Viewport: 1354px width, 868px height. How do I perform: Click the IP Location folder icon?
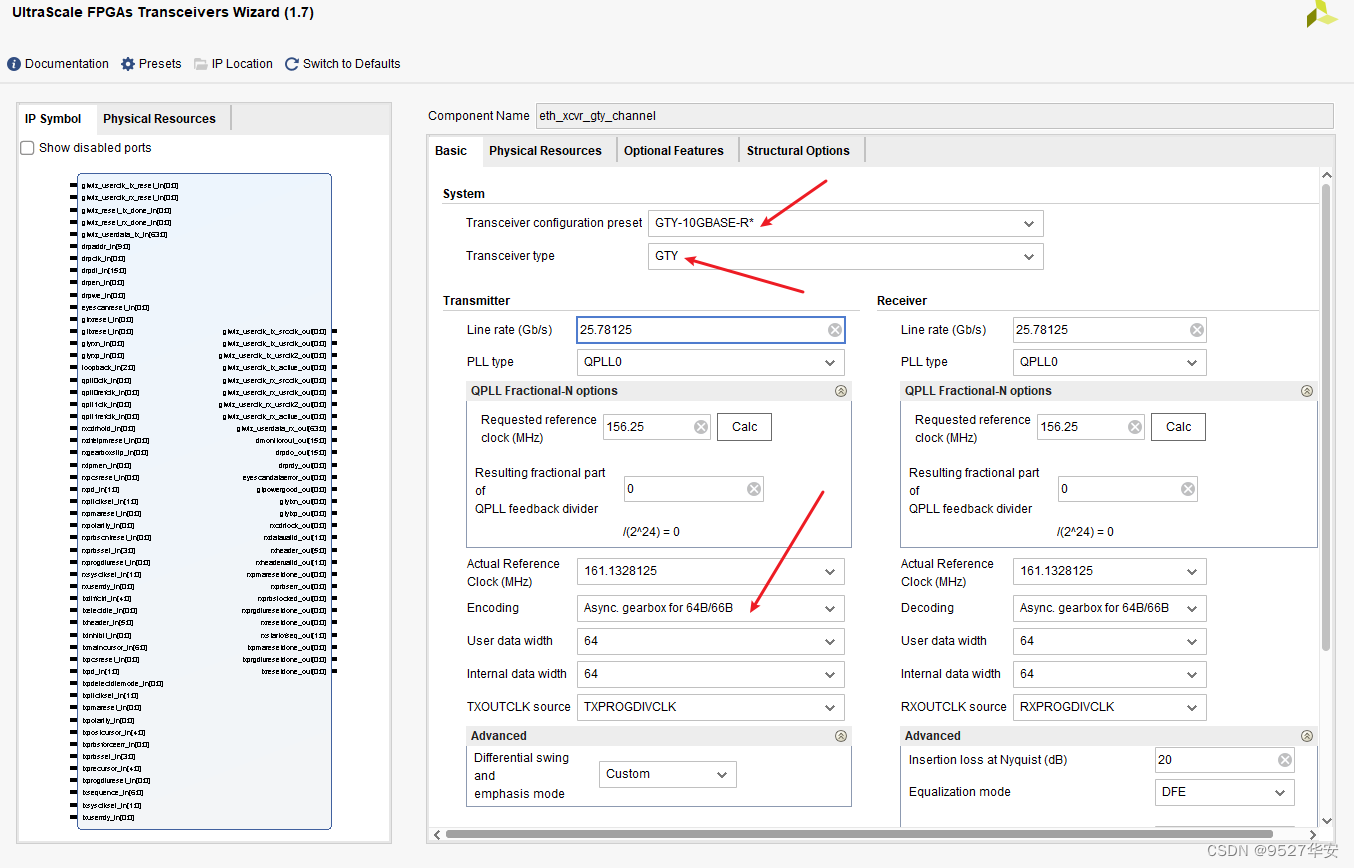click(x=201, y=64)
